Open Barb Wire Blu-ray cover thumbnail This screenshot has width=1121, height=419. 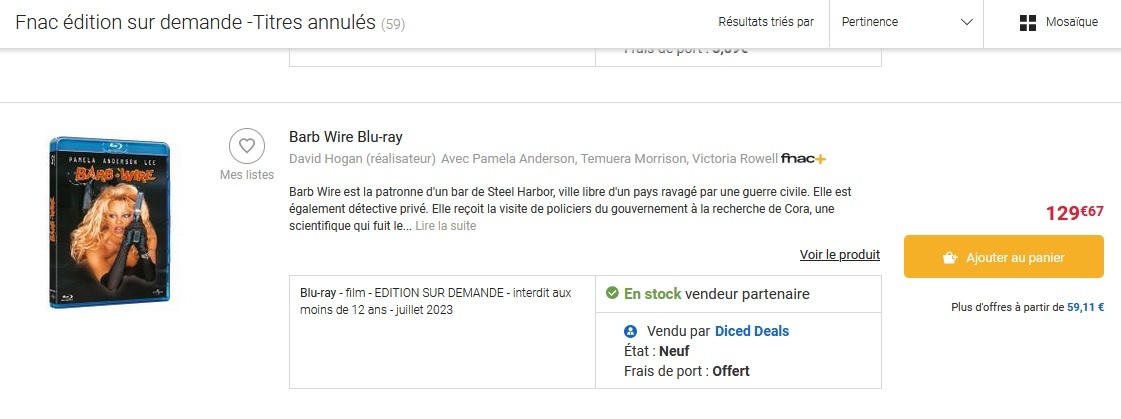coord(108,222)
